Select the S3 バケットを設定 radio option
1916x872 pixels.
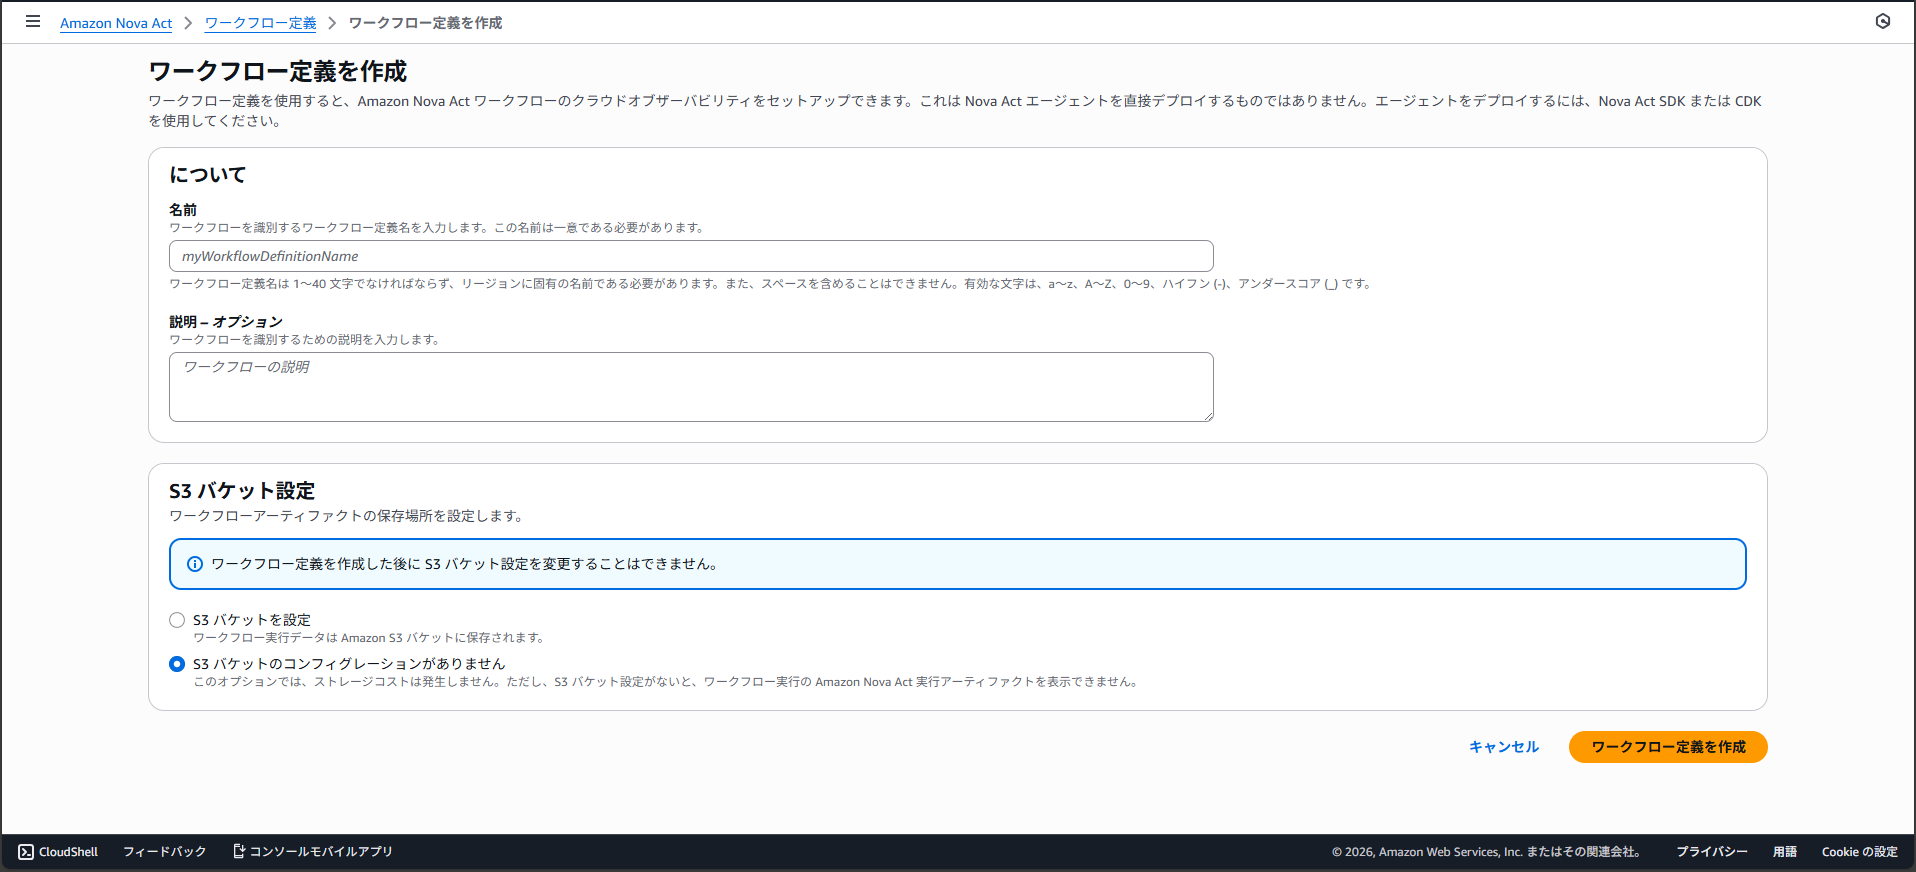click(177, 620)
